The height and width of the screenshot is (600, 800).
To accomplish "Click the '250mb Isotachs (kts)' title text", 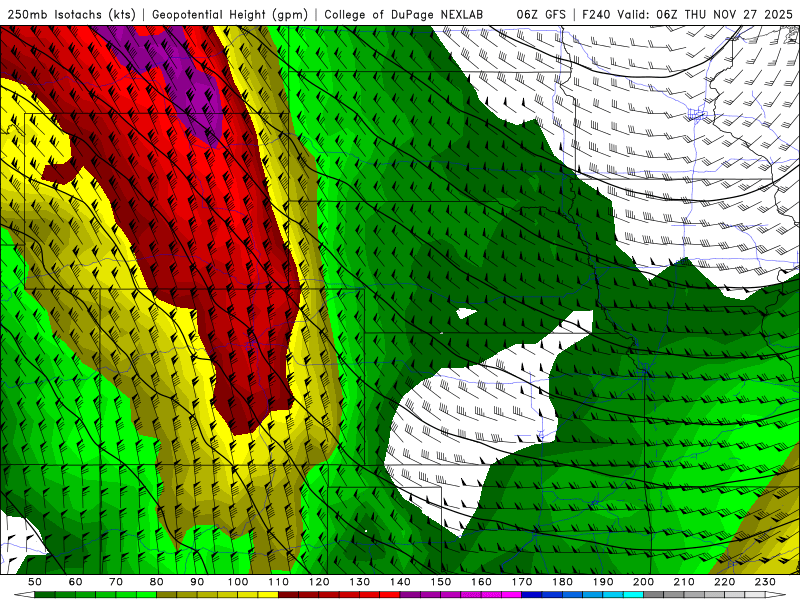I will point(71,14).
